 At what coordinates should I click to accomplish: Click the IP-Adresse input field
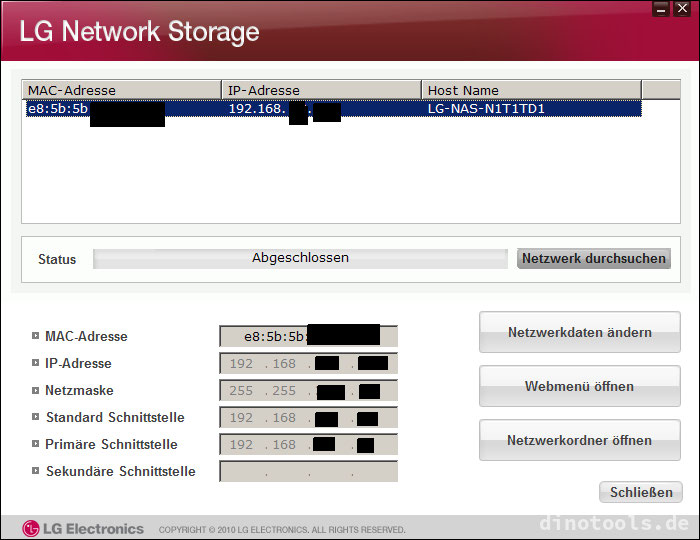click(308, 363)
